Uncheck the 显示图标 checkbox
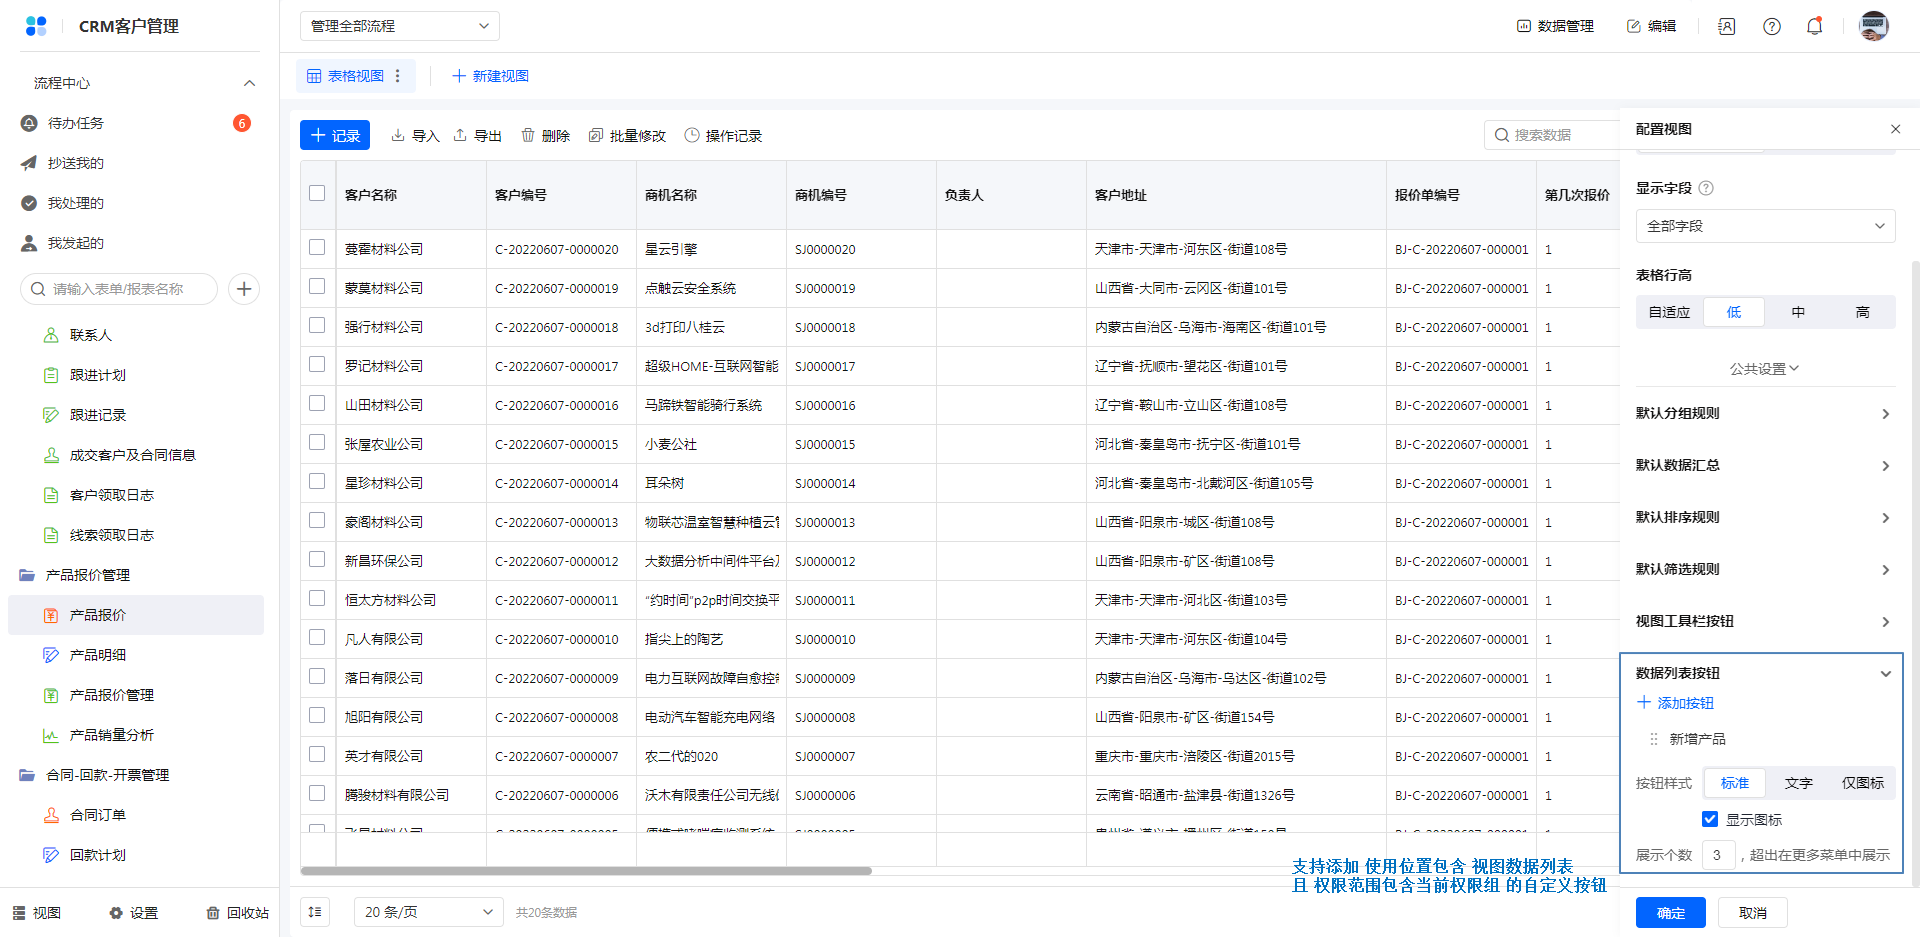The image size is (1920, 937). 1710,819
